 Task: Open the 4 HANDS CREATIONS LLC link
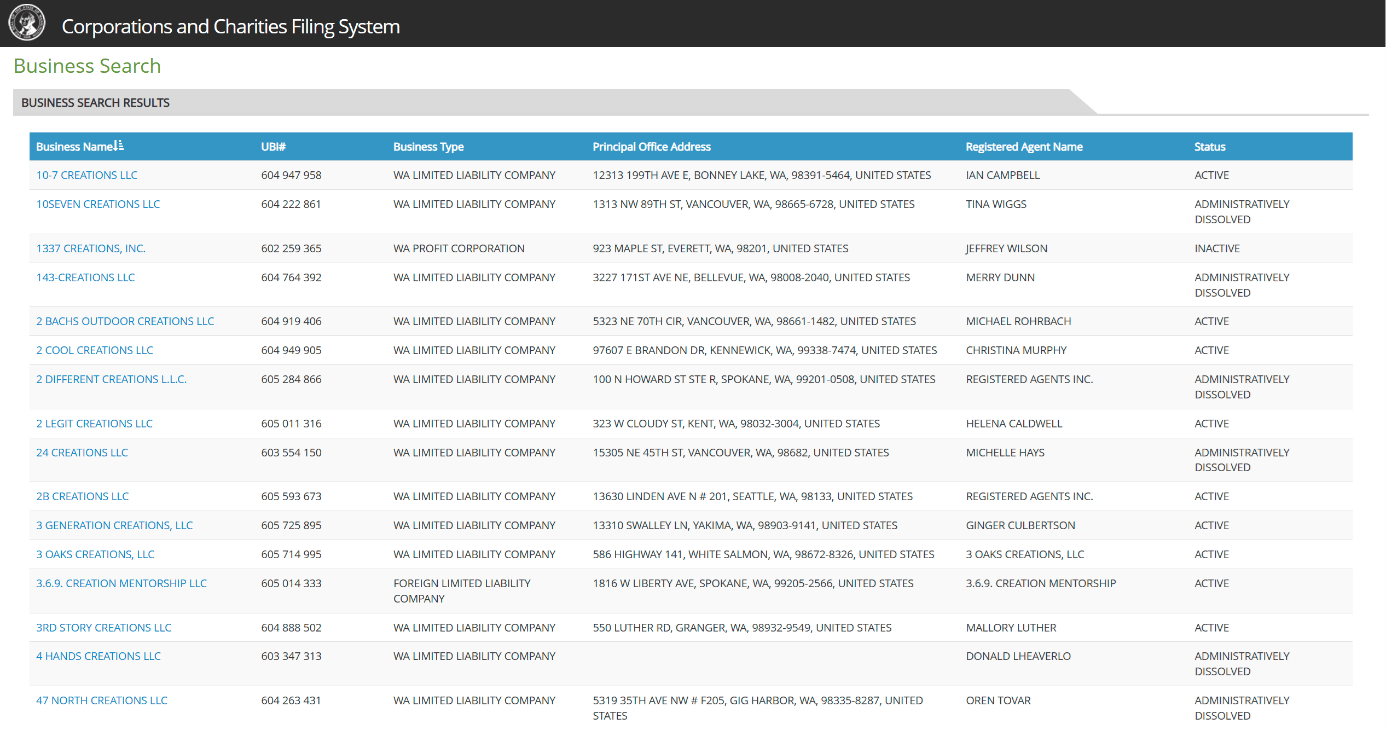click(98, 656)
